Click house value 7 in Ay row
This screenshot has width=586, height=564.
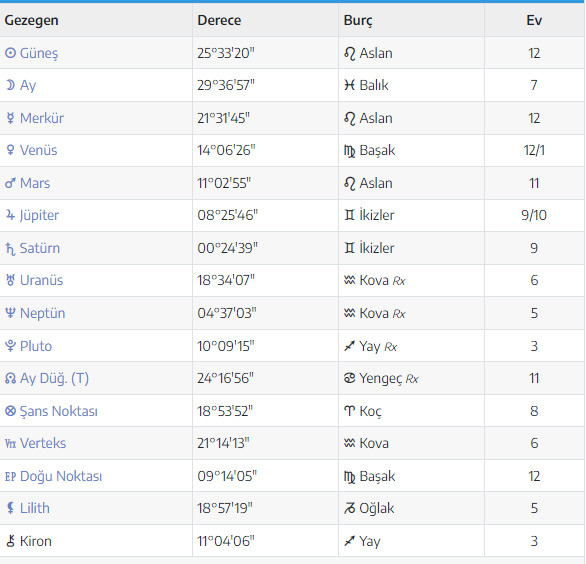click(534, 85)
